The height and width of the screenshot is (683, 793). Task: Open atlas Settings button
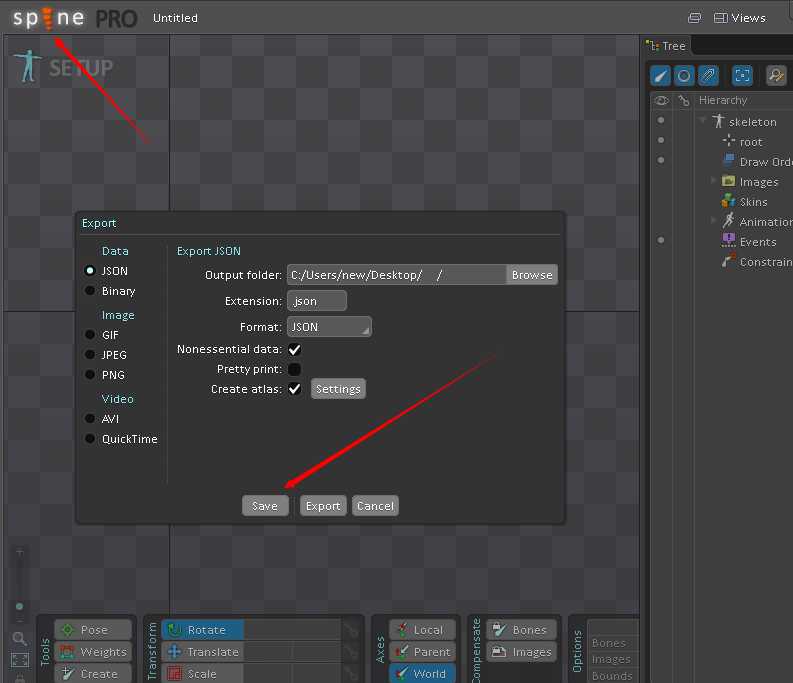pos(338,389)
